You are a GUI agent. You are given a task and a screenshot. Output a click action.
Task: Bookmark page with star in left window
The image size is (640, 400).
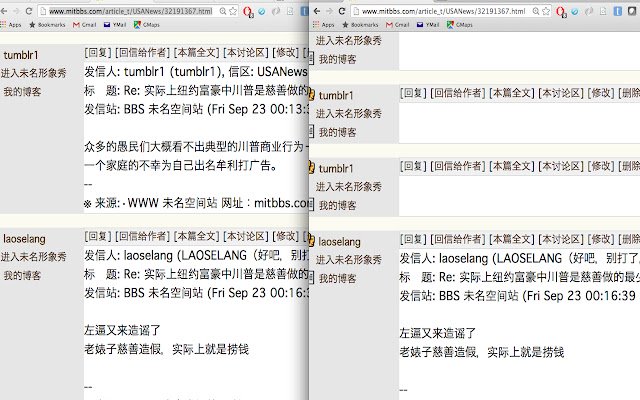(233, 11)
